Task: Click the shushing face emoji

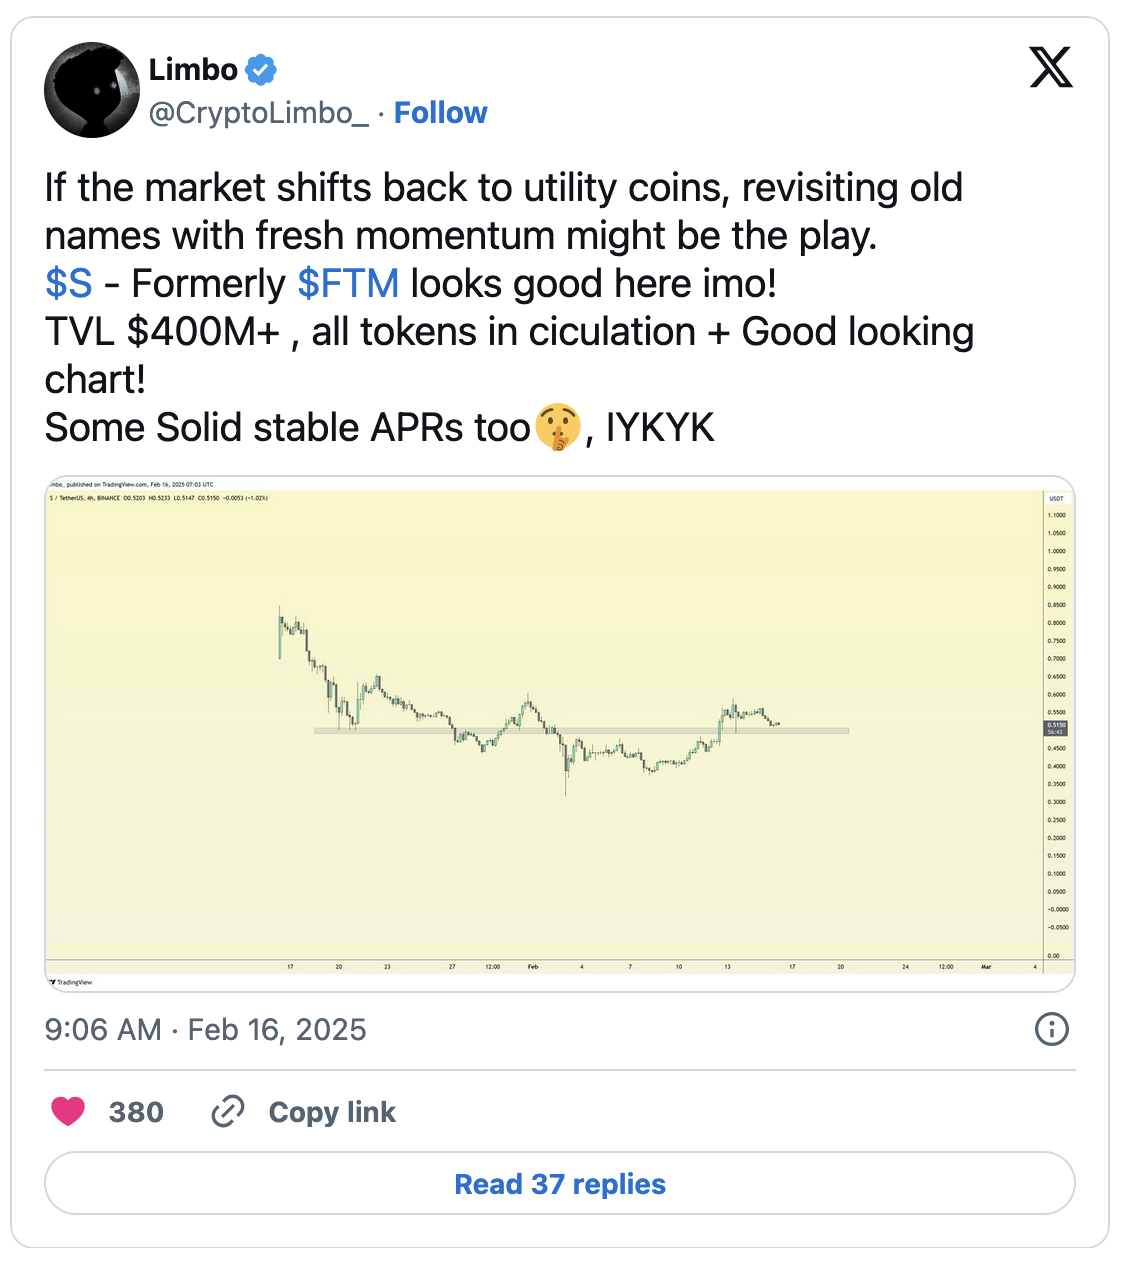Action: (558, 428)
